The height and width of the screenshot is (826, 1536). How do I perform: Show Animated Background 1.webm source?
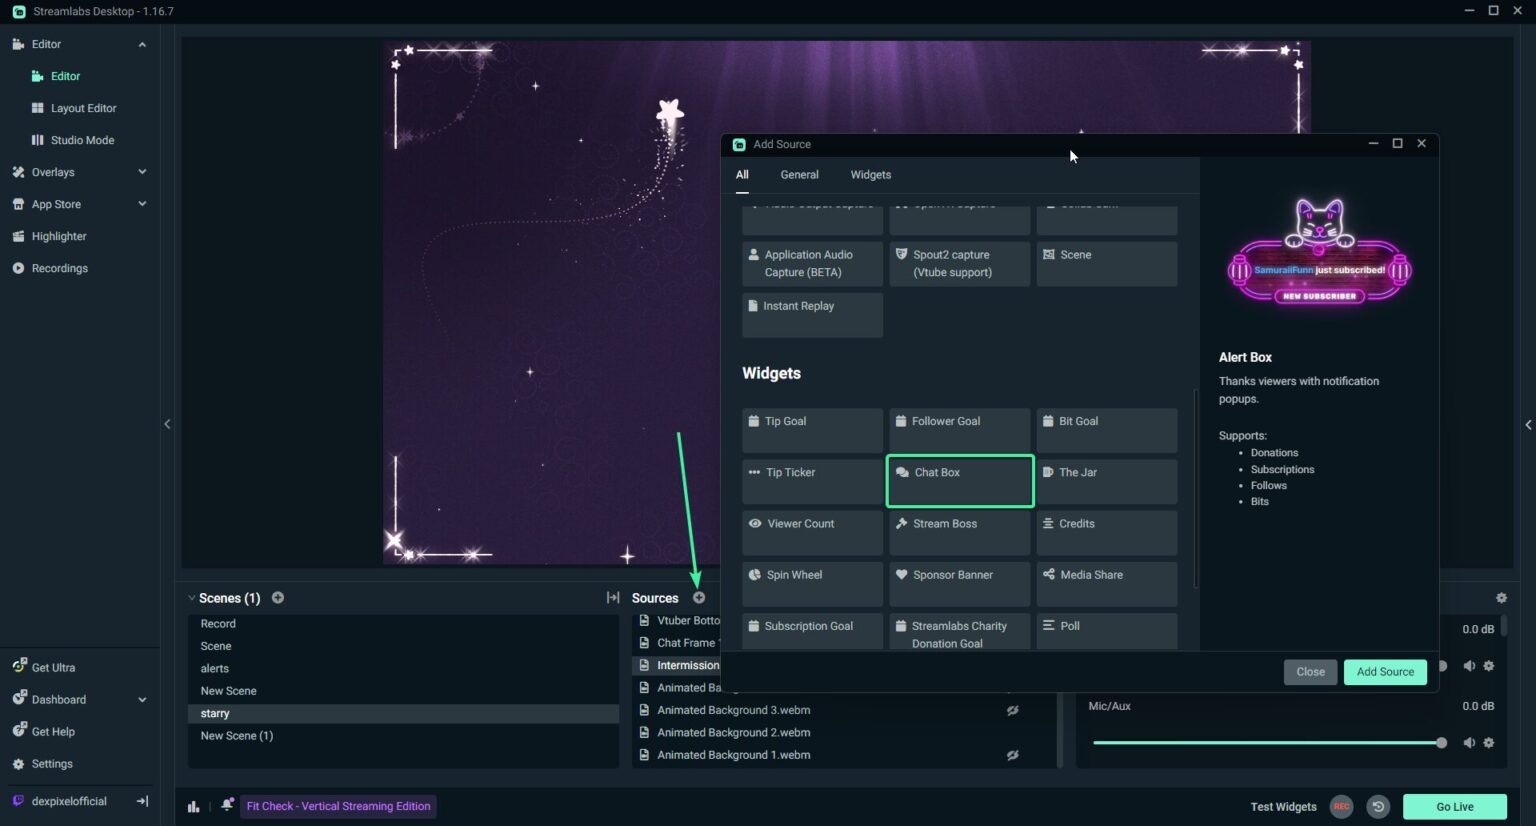(x=1013, y=755)
